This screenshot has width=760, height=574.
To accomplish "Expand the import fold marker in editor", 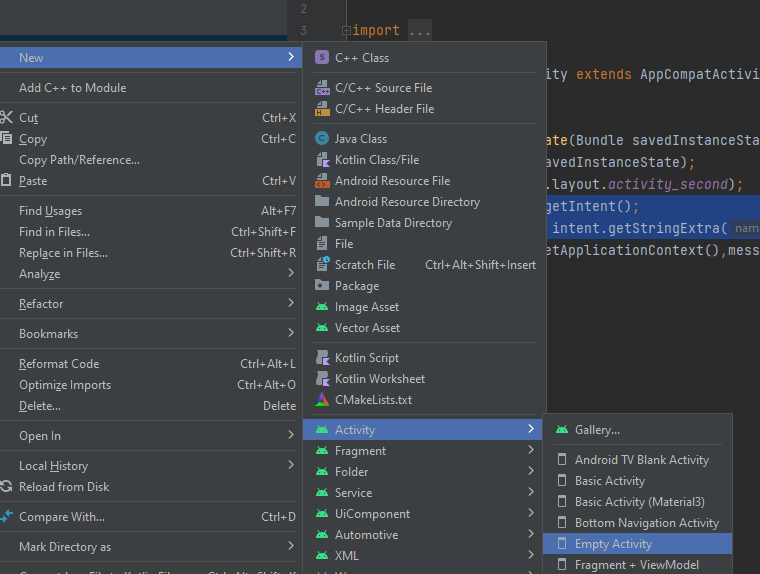I will coord(346,31).
